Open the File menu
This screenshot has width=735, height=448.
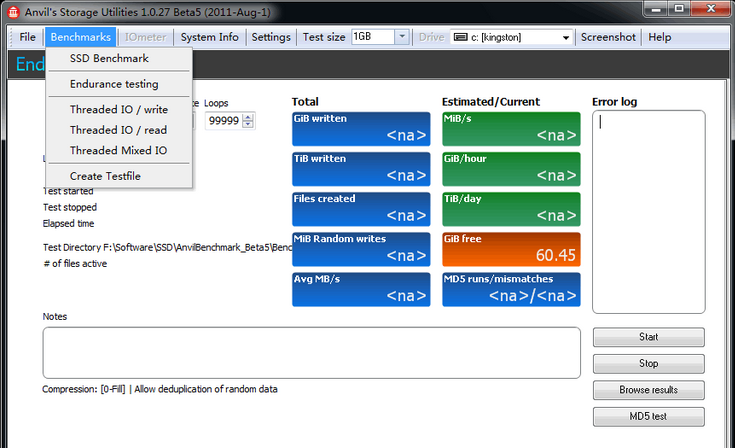(27, 37)
